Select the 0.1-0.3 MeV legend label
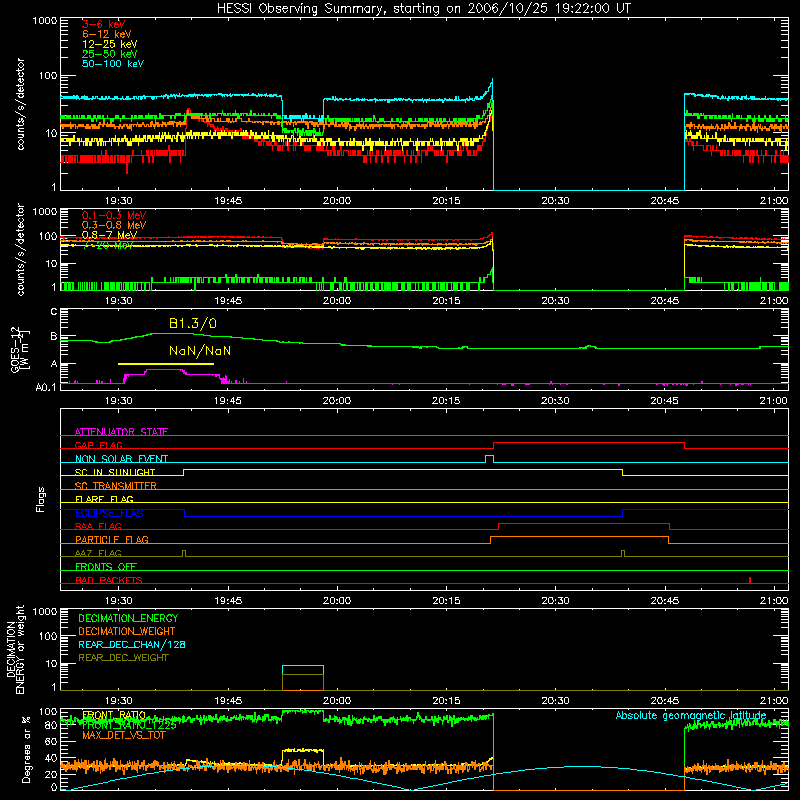 (x=114, y=215)
